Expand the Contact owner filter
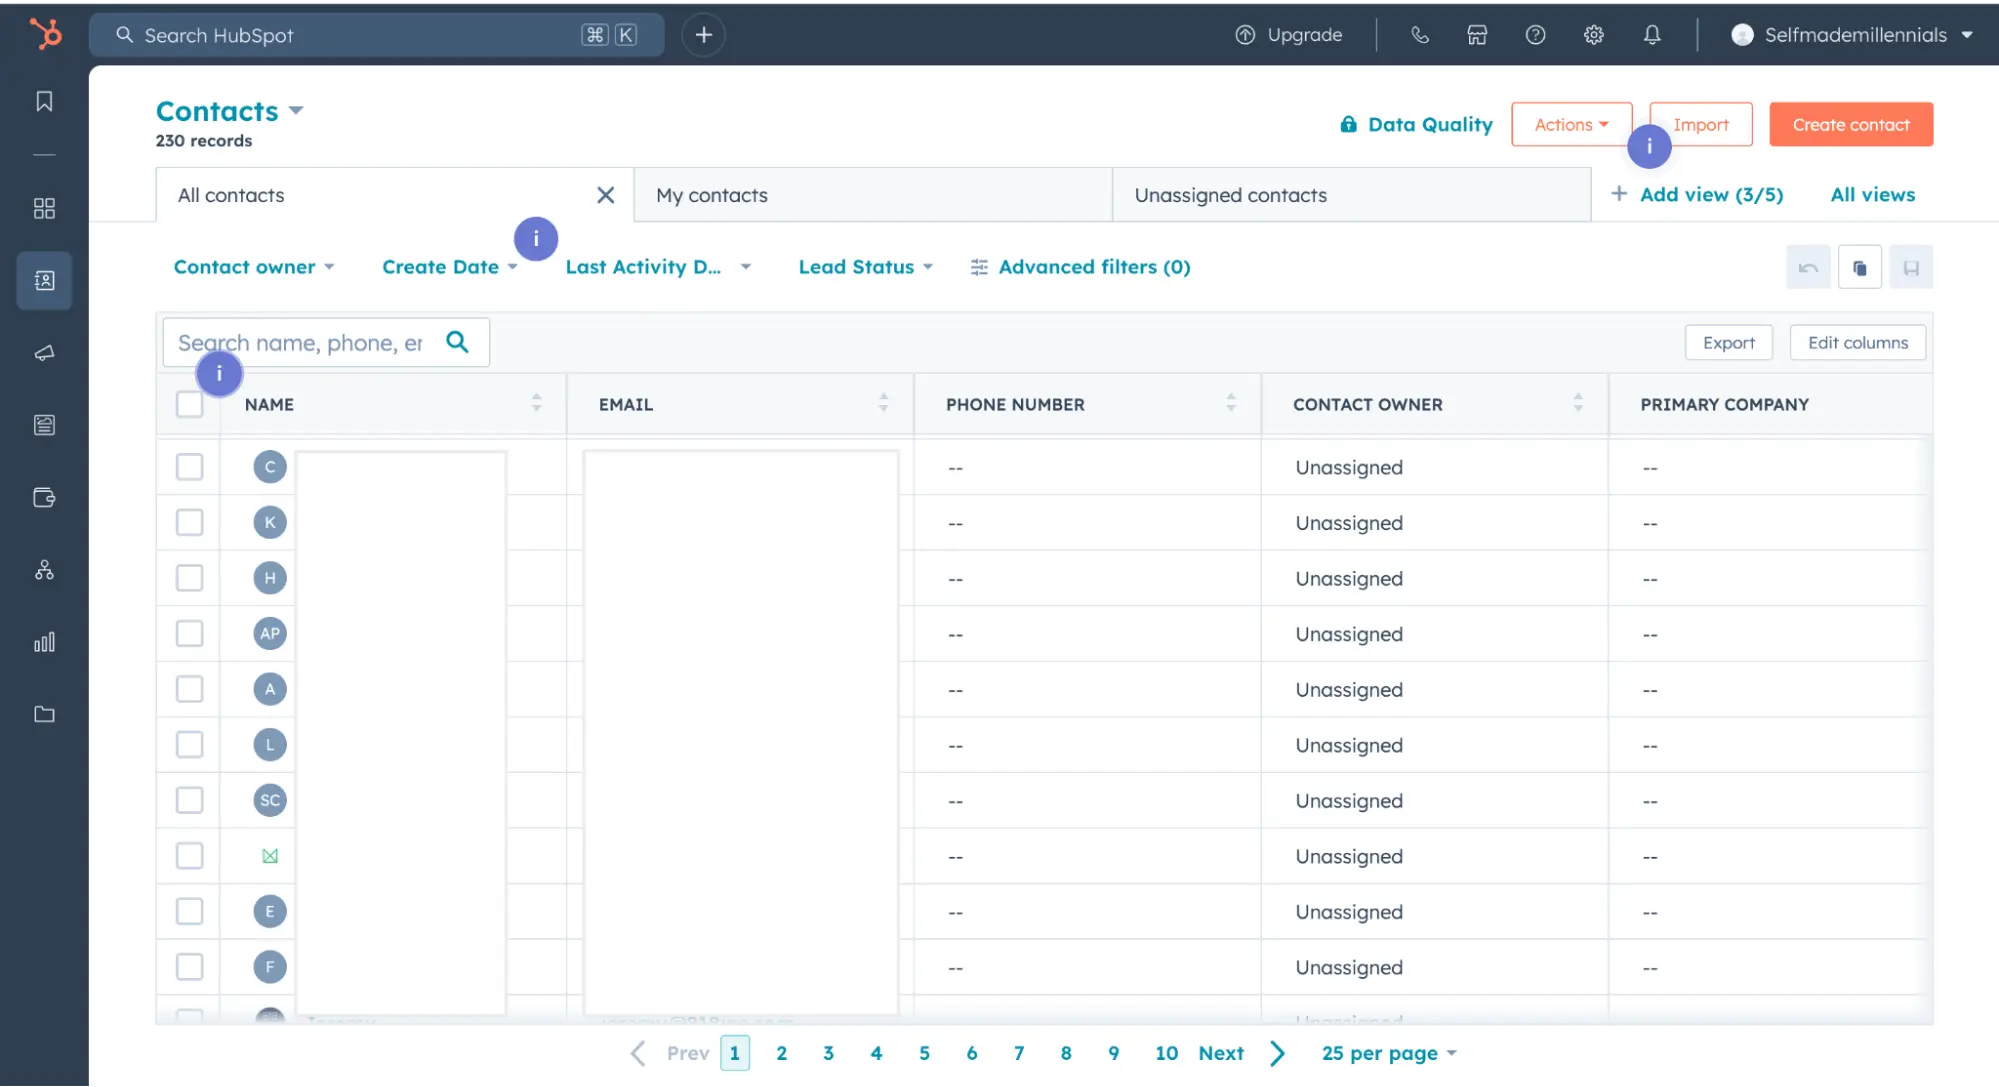This screenshot has height=1087, width=1999. click(x=254, y=266)
